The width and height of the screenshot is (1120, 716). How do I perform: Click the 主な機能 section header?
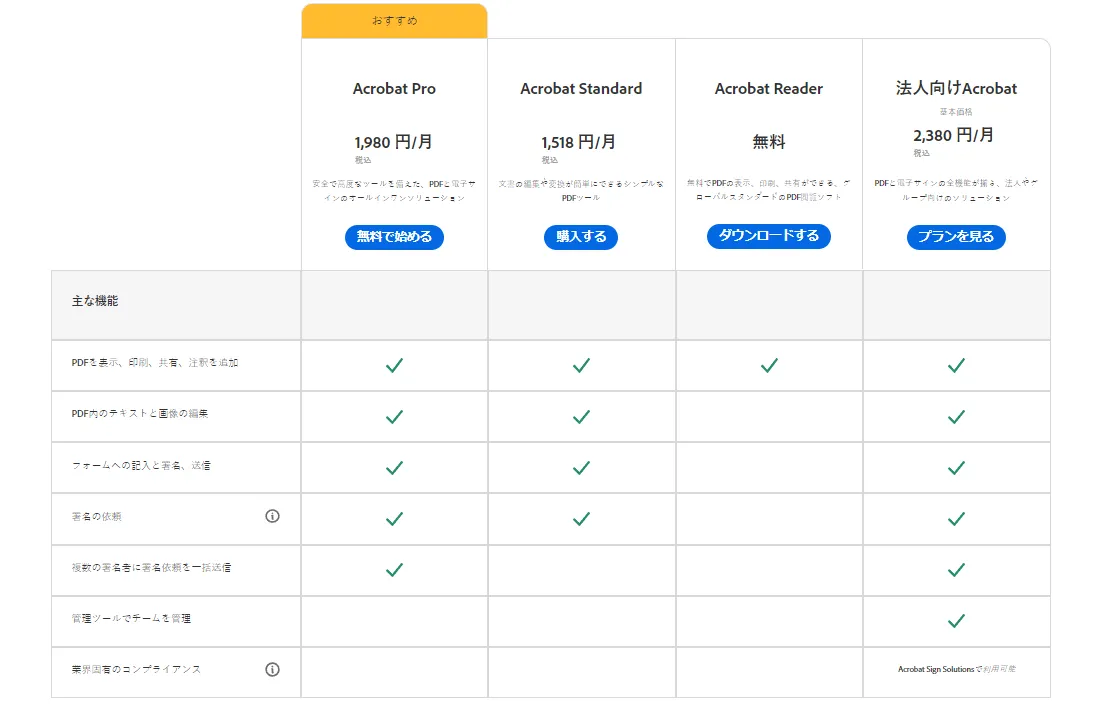pos(95,301)
